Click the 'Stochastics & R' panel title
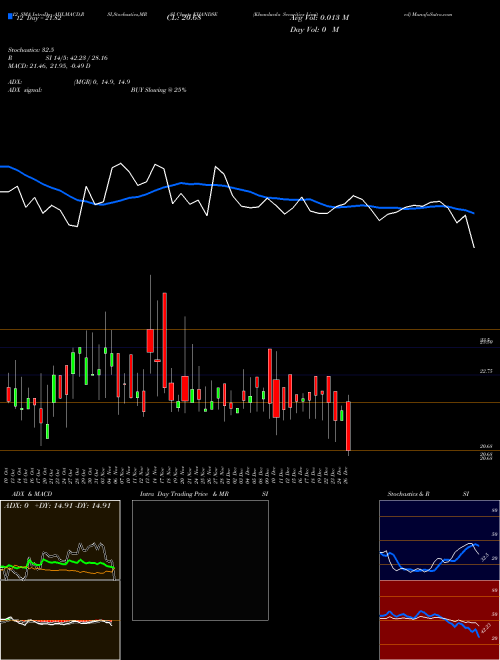The width and height of the screenshot is (500, 660). [408, 494]
